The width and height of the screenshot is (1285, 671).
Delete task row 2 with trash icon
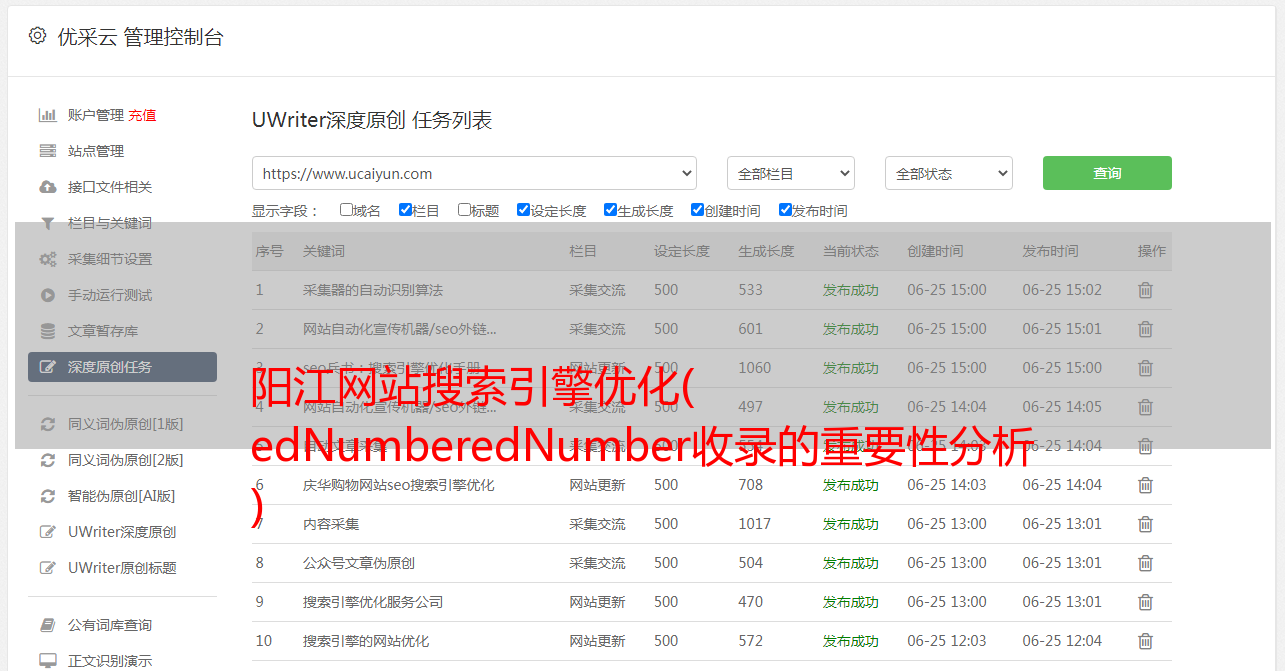pyautogui.click(x=1145, y=329)
